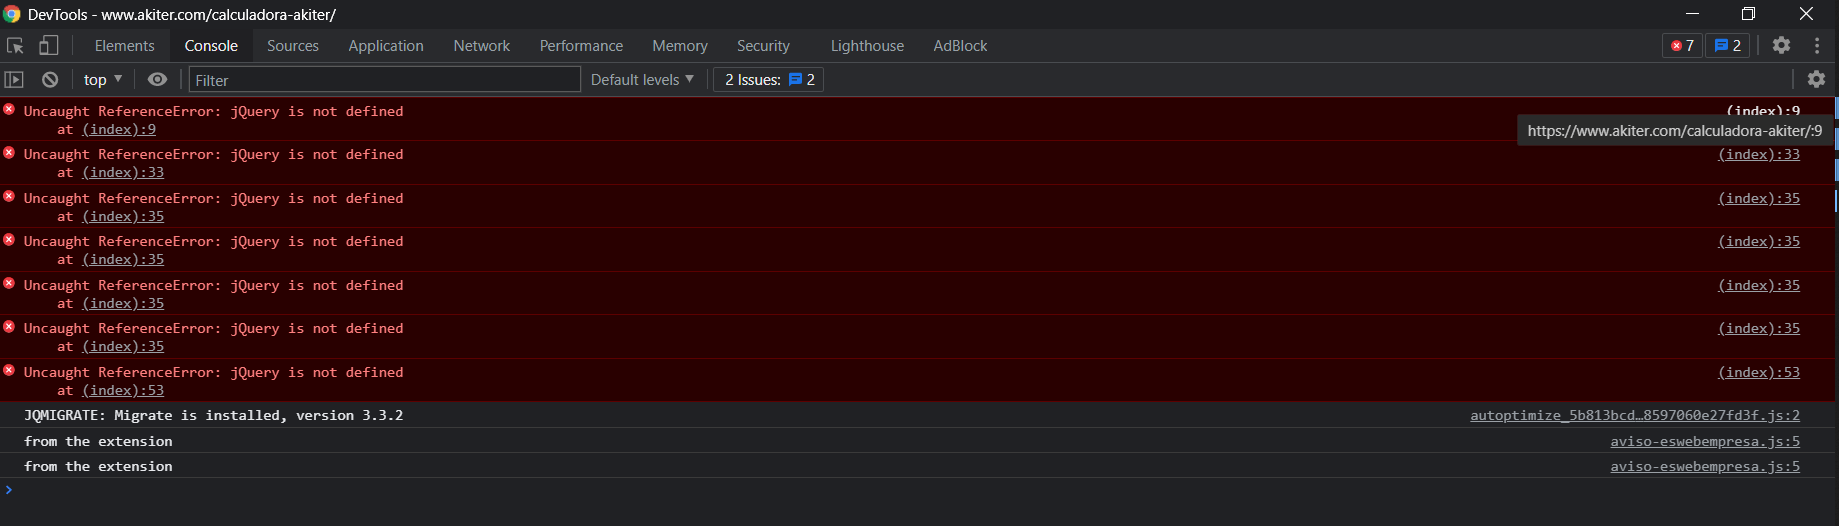Screen dimensions: 1839x526
Task: Open the autoptimize js:2 source link
Action: pyautogui.click(x=1635, y=415)
